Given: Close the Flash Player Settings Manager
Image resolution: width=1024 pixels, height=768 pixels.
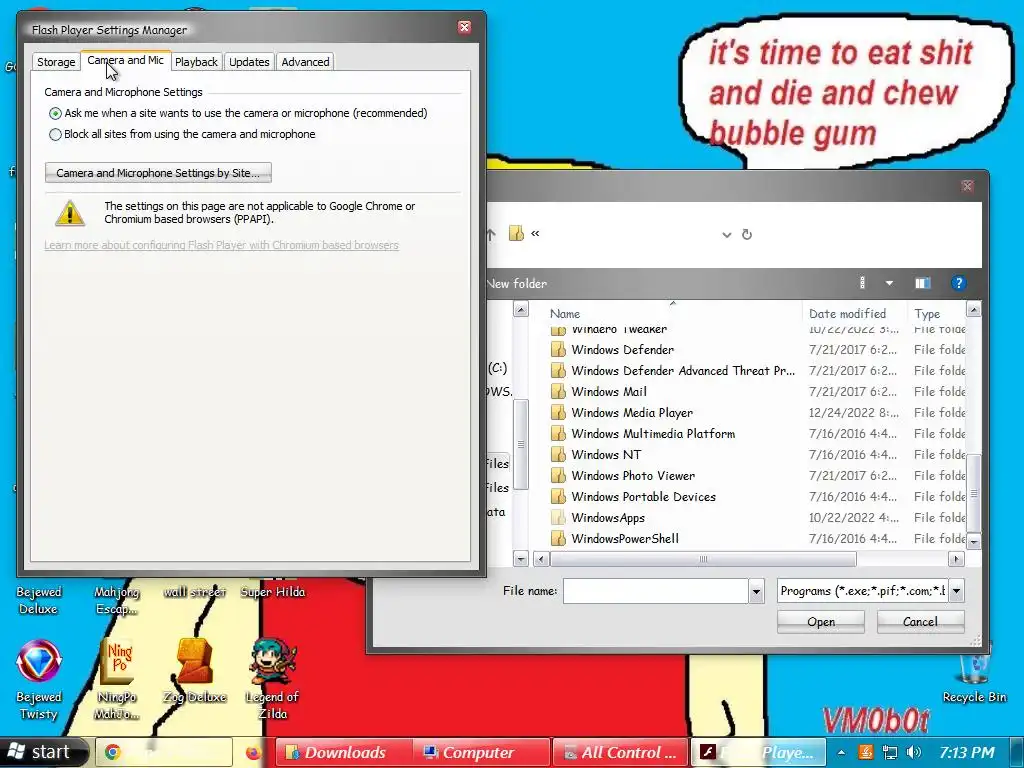Looking at the screenshot, I should click(464, 27).
